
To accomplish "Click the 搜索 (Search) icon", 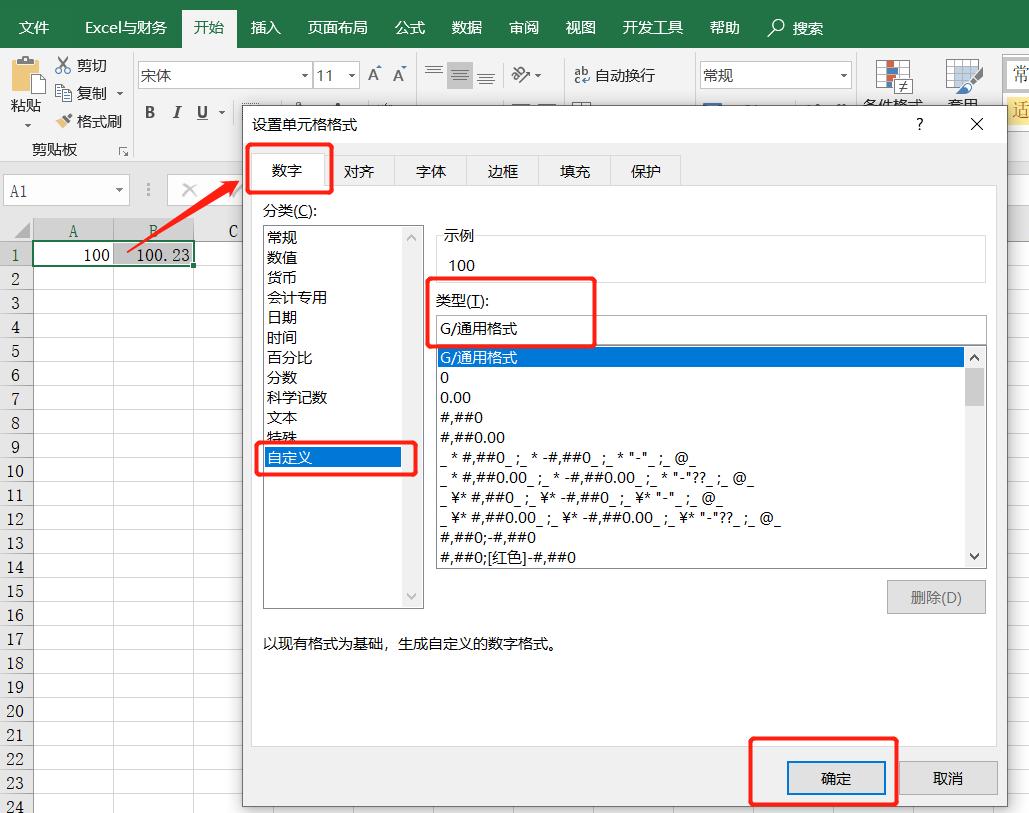I will [x=774, y=27].
